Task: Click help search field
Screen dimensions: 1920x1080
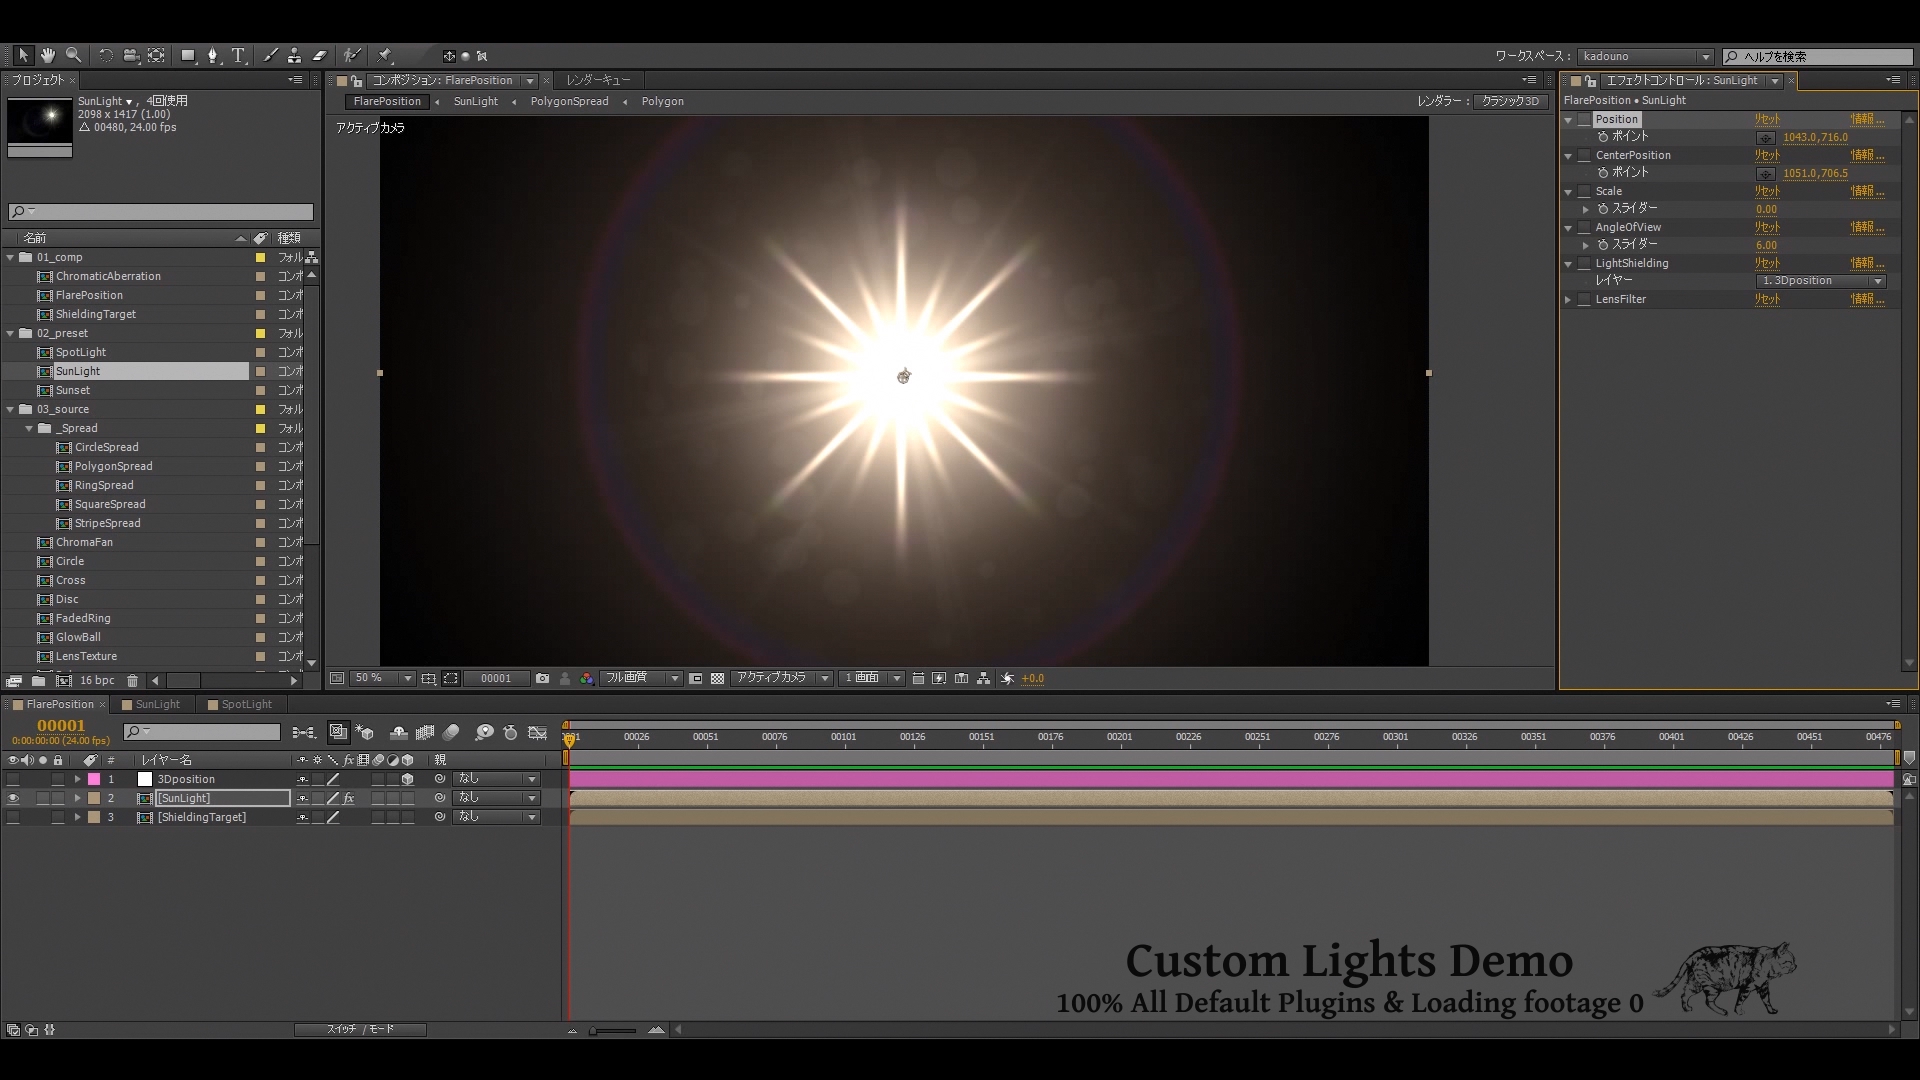Action: coord(1817,56)
